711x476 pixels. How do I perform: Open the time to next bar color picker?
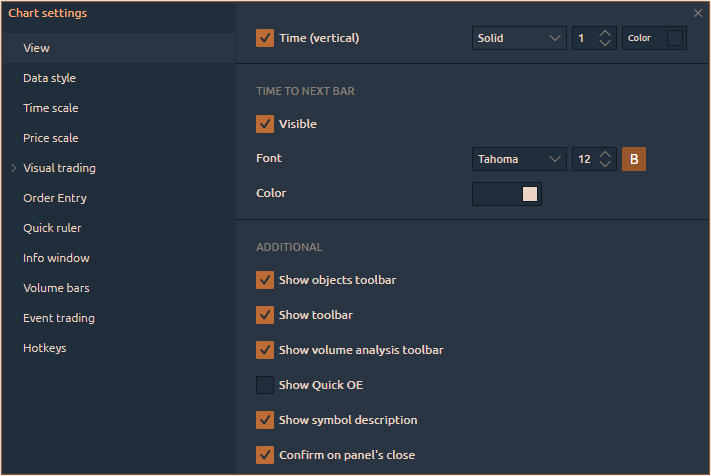click(x=507, y=194)
